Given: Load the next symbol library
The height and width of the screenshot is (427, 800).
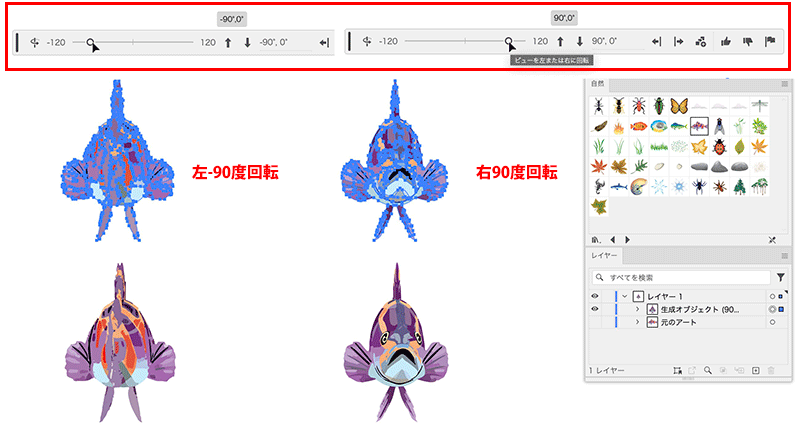Looking at the screenshot, I should coord(627,240).
